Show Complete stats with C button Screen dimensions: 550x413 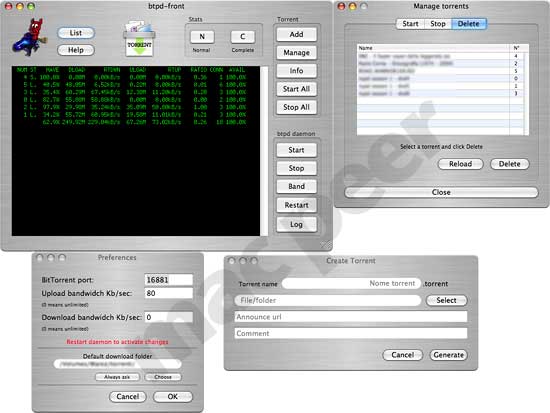243,36
